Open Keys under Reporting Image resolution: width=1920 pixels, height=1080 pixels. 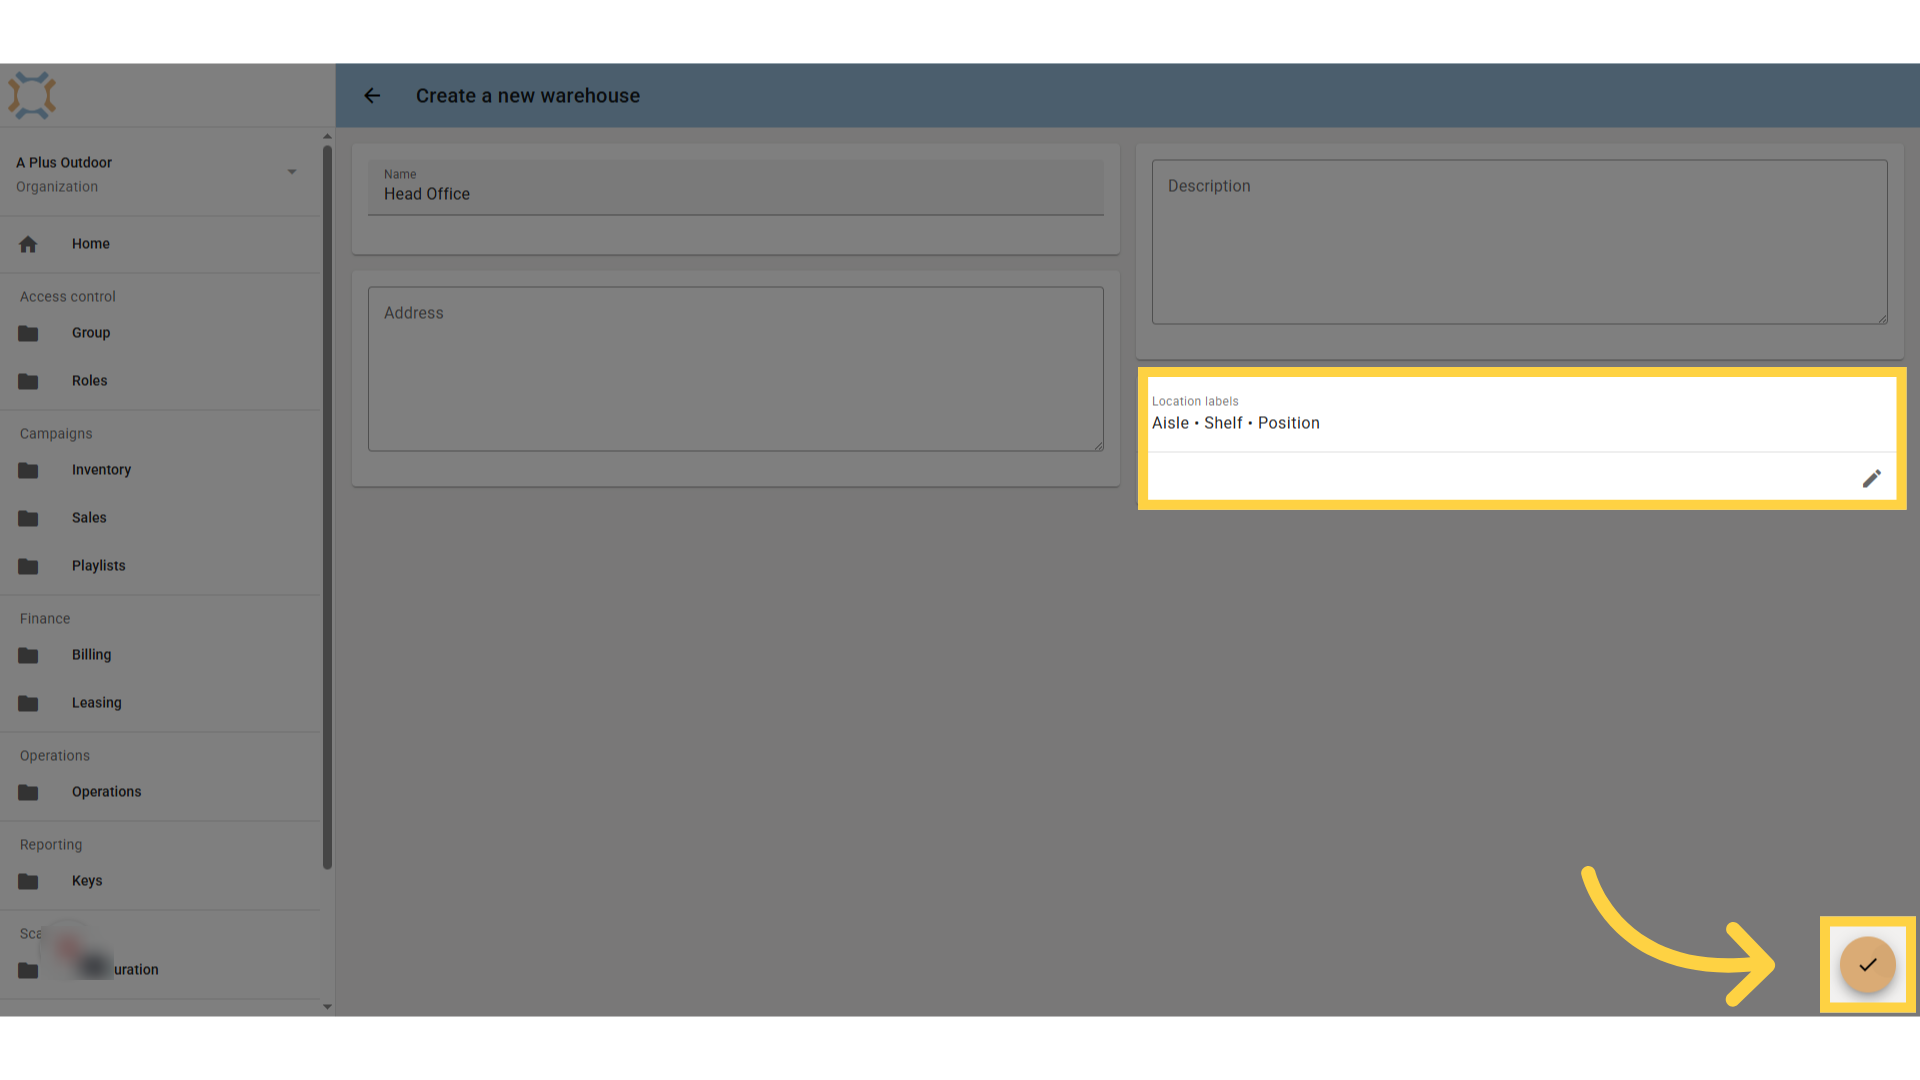160,881
